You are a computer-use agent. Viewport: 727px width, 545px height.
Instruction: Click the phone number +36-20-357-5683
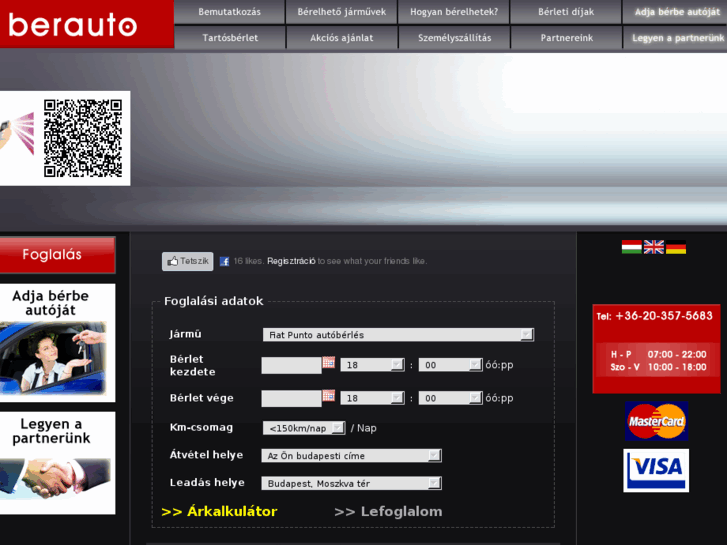(x=663, y=316)
